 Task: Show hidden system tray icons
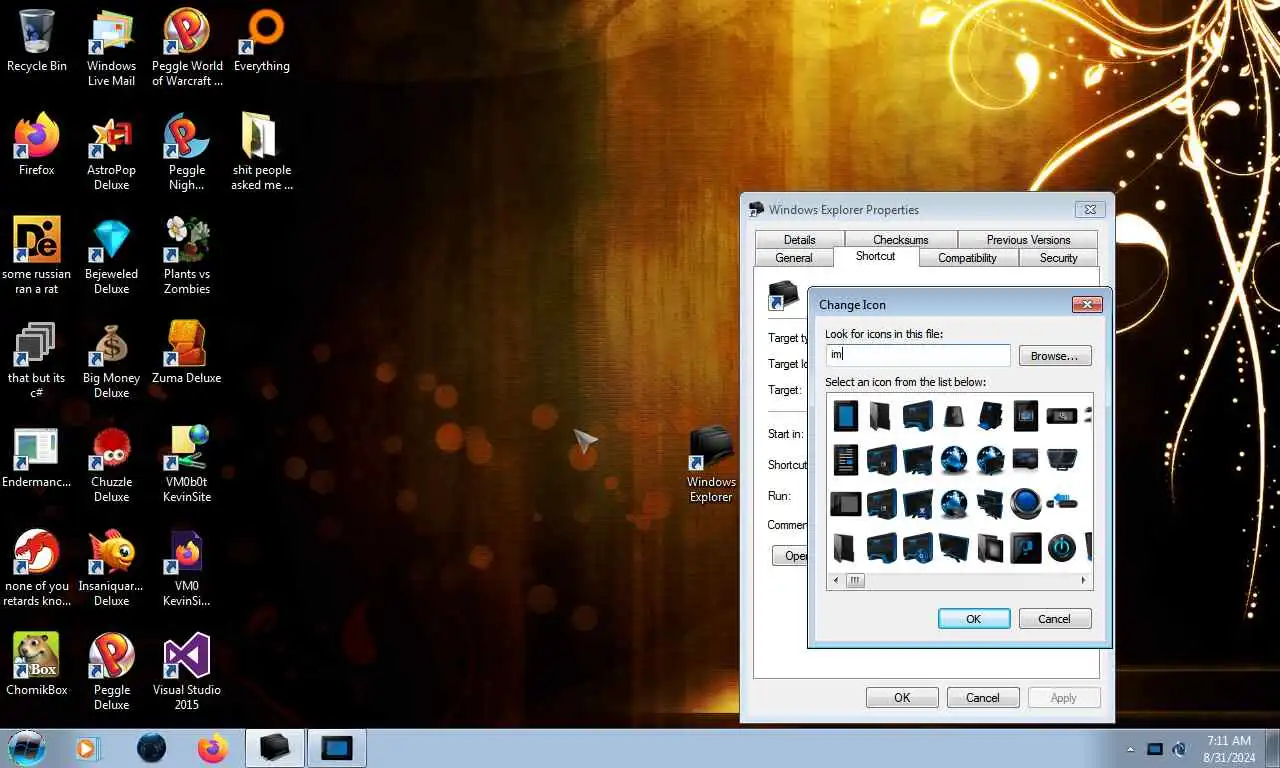(1131, 749)
